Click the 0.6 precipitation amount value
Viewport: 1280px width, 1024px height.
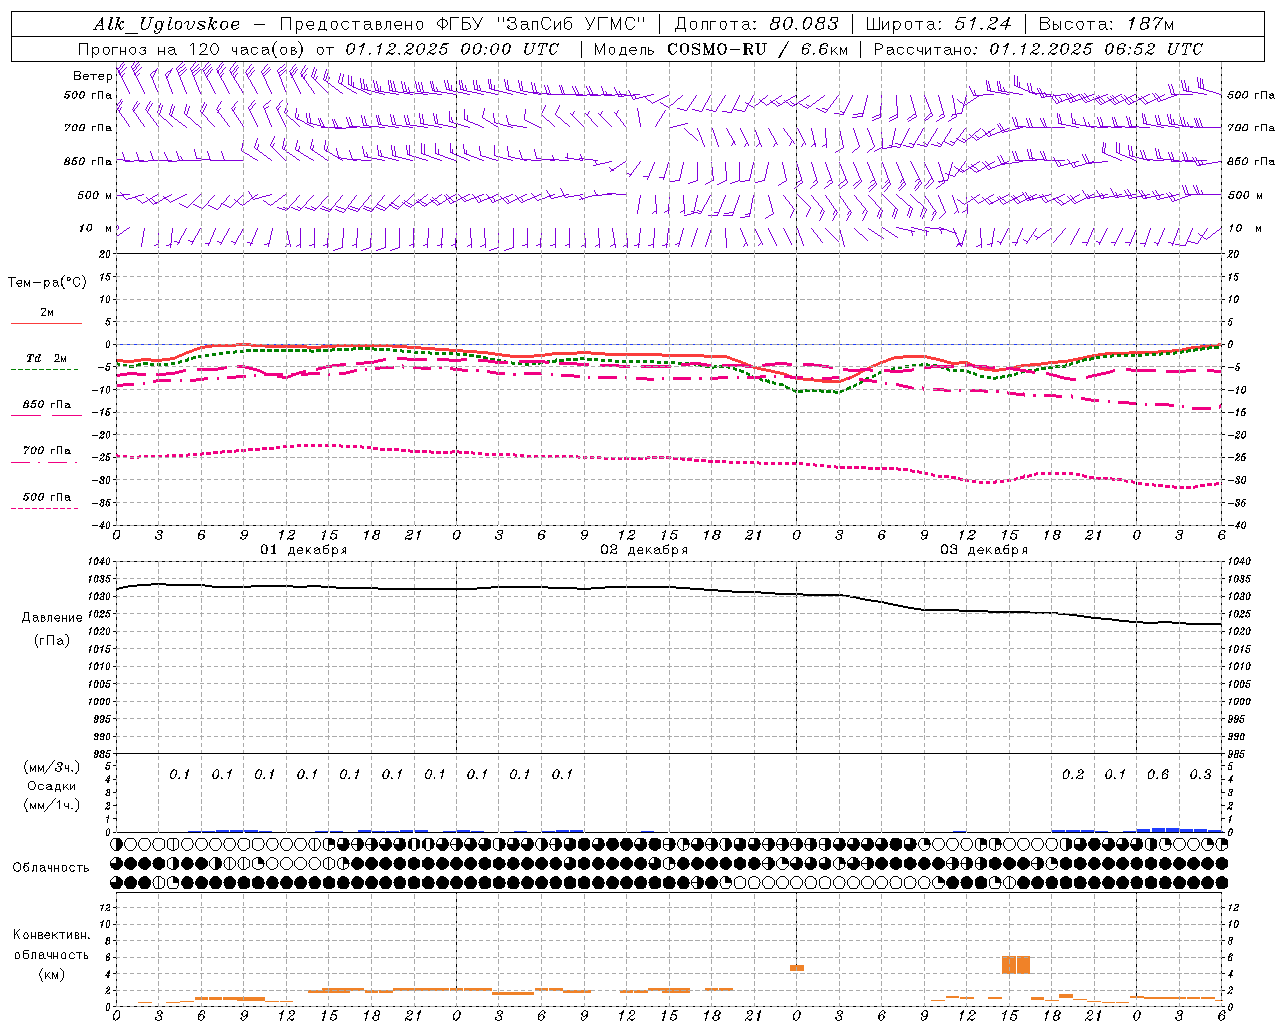click(1158, 774)
